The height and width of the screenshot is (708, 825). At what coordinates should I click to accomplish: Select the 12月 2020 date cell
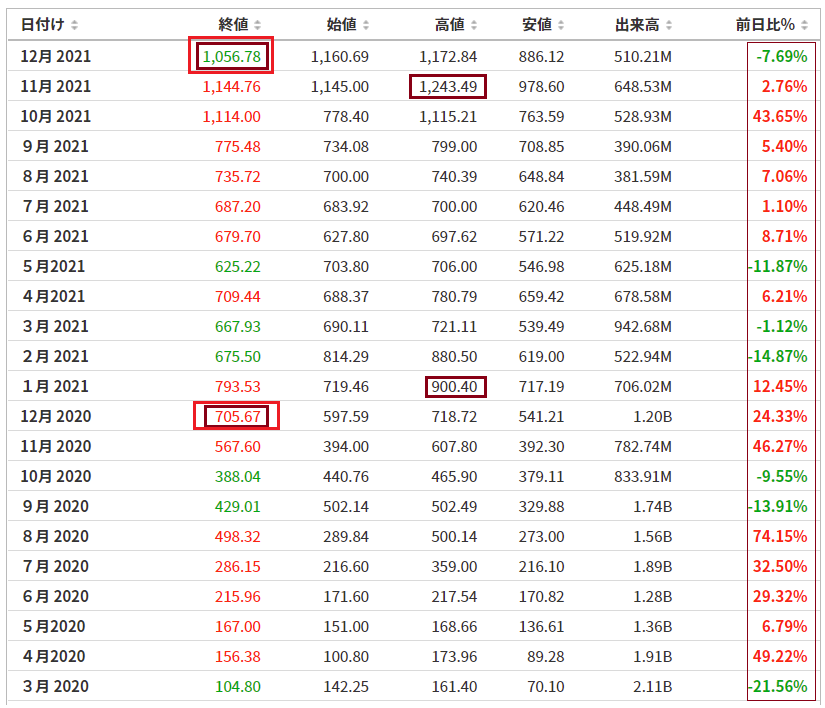55,416
